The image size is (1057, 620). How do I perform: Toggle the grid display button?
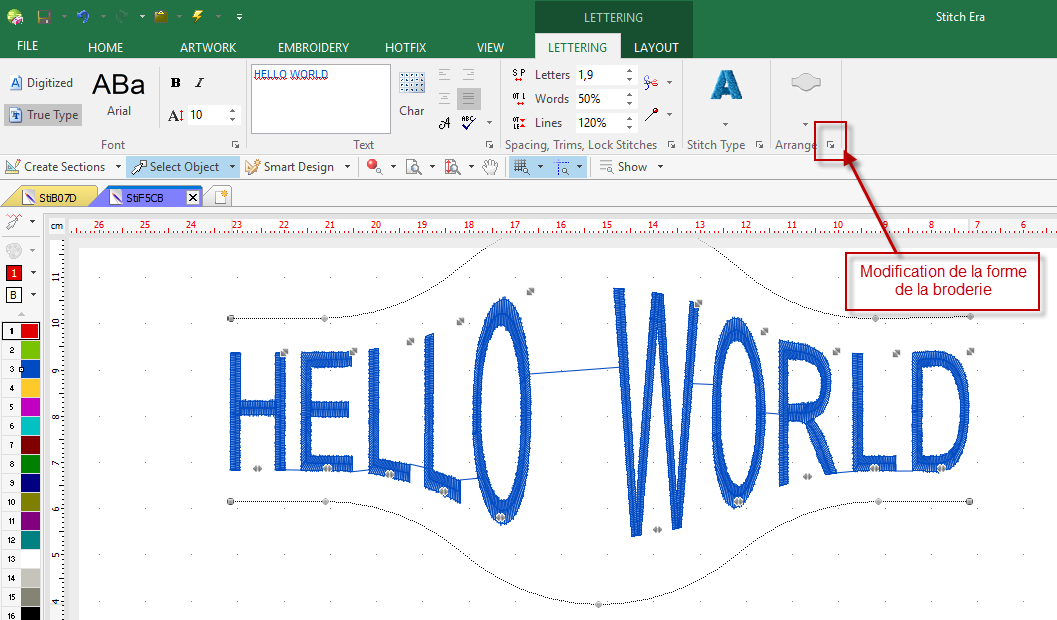coord(521,166)
